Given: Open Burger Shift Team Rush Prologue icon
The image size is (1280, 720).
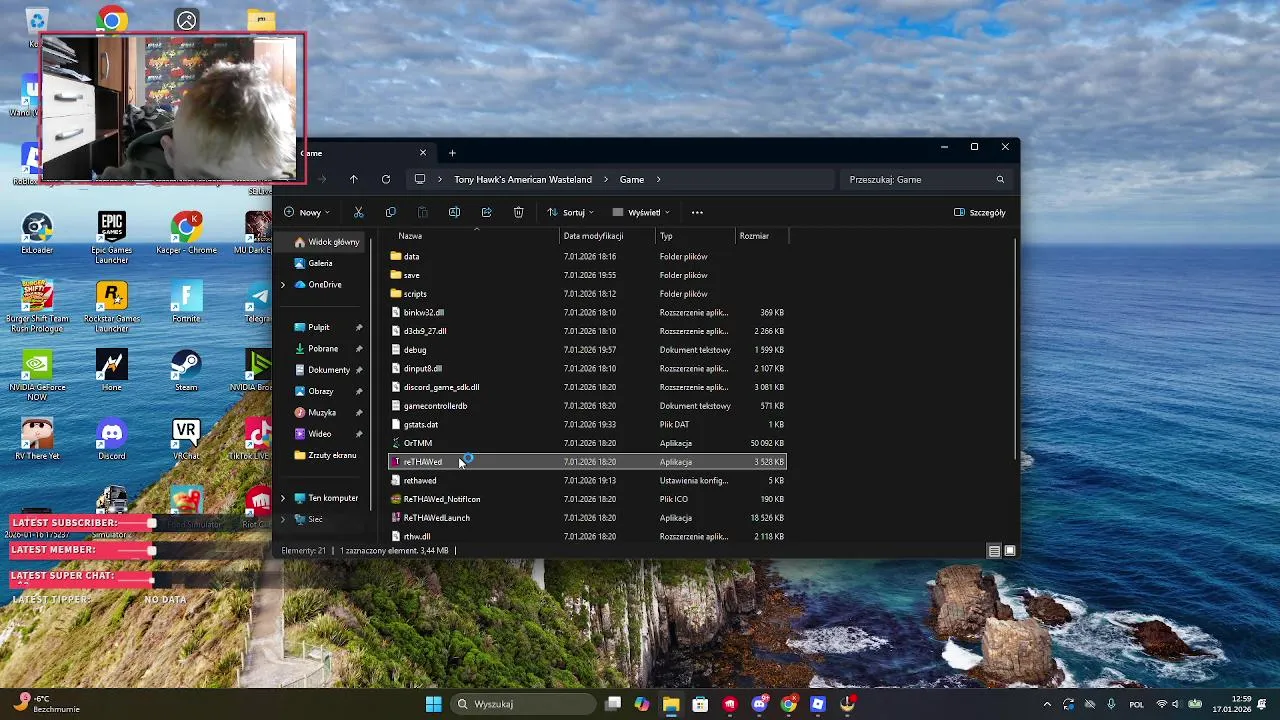Looking at the screenshot, I should pyautogui.click(x=37, y=306).
